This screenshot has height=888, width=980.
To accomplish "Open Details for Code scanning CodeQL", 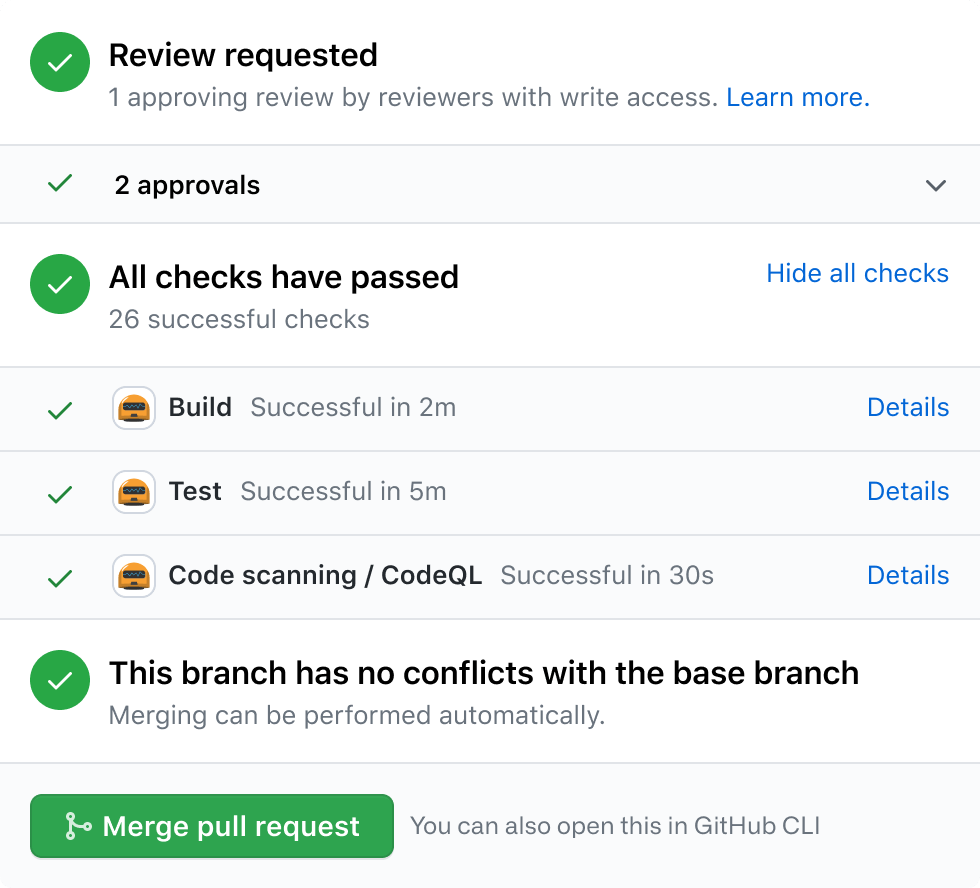I will click(x=908, y=575).
